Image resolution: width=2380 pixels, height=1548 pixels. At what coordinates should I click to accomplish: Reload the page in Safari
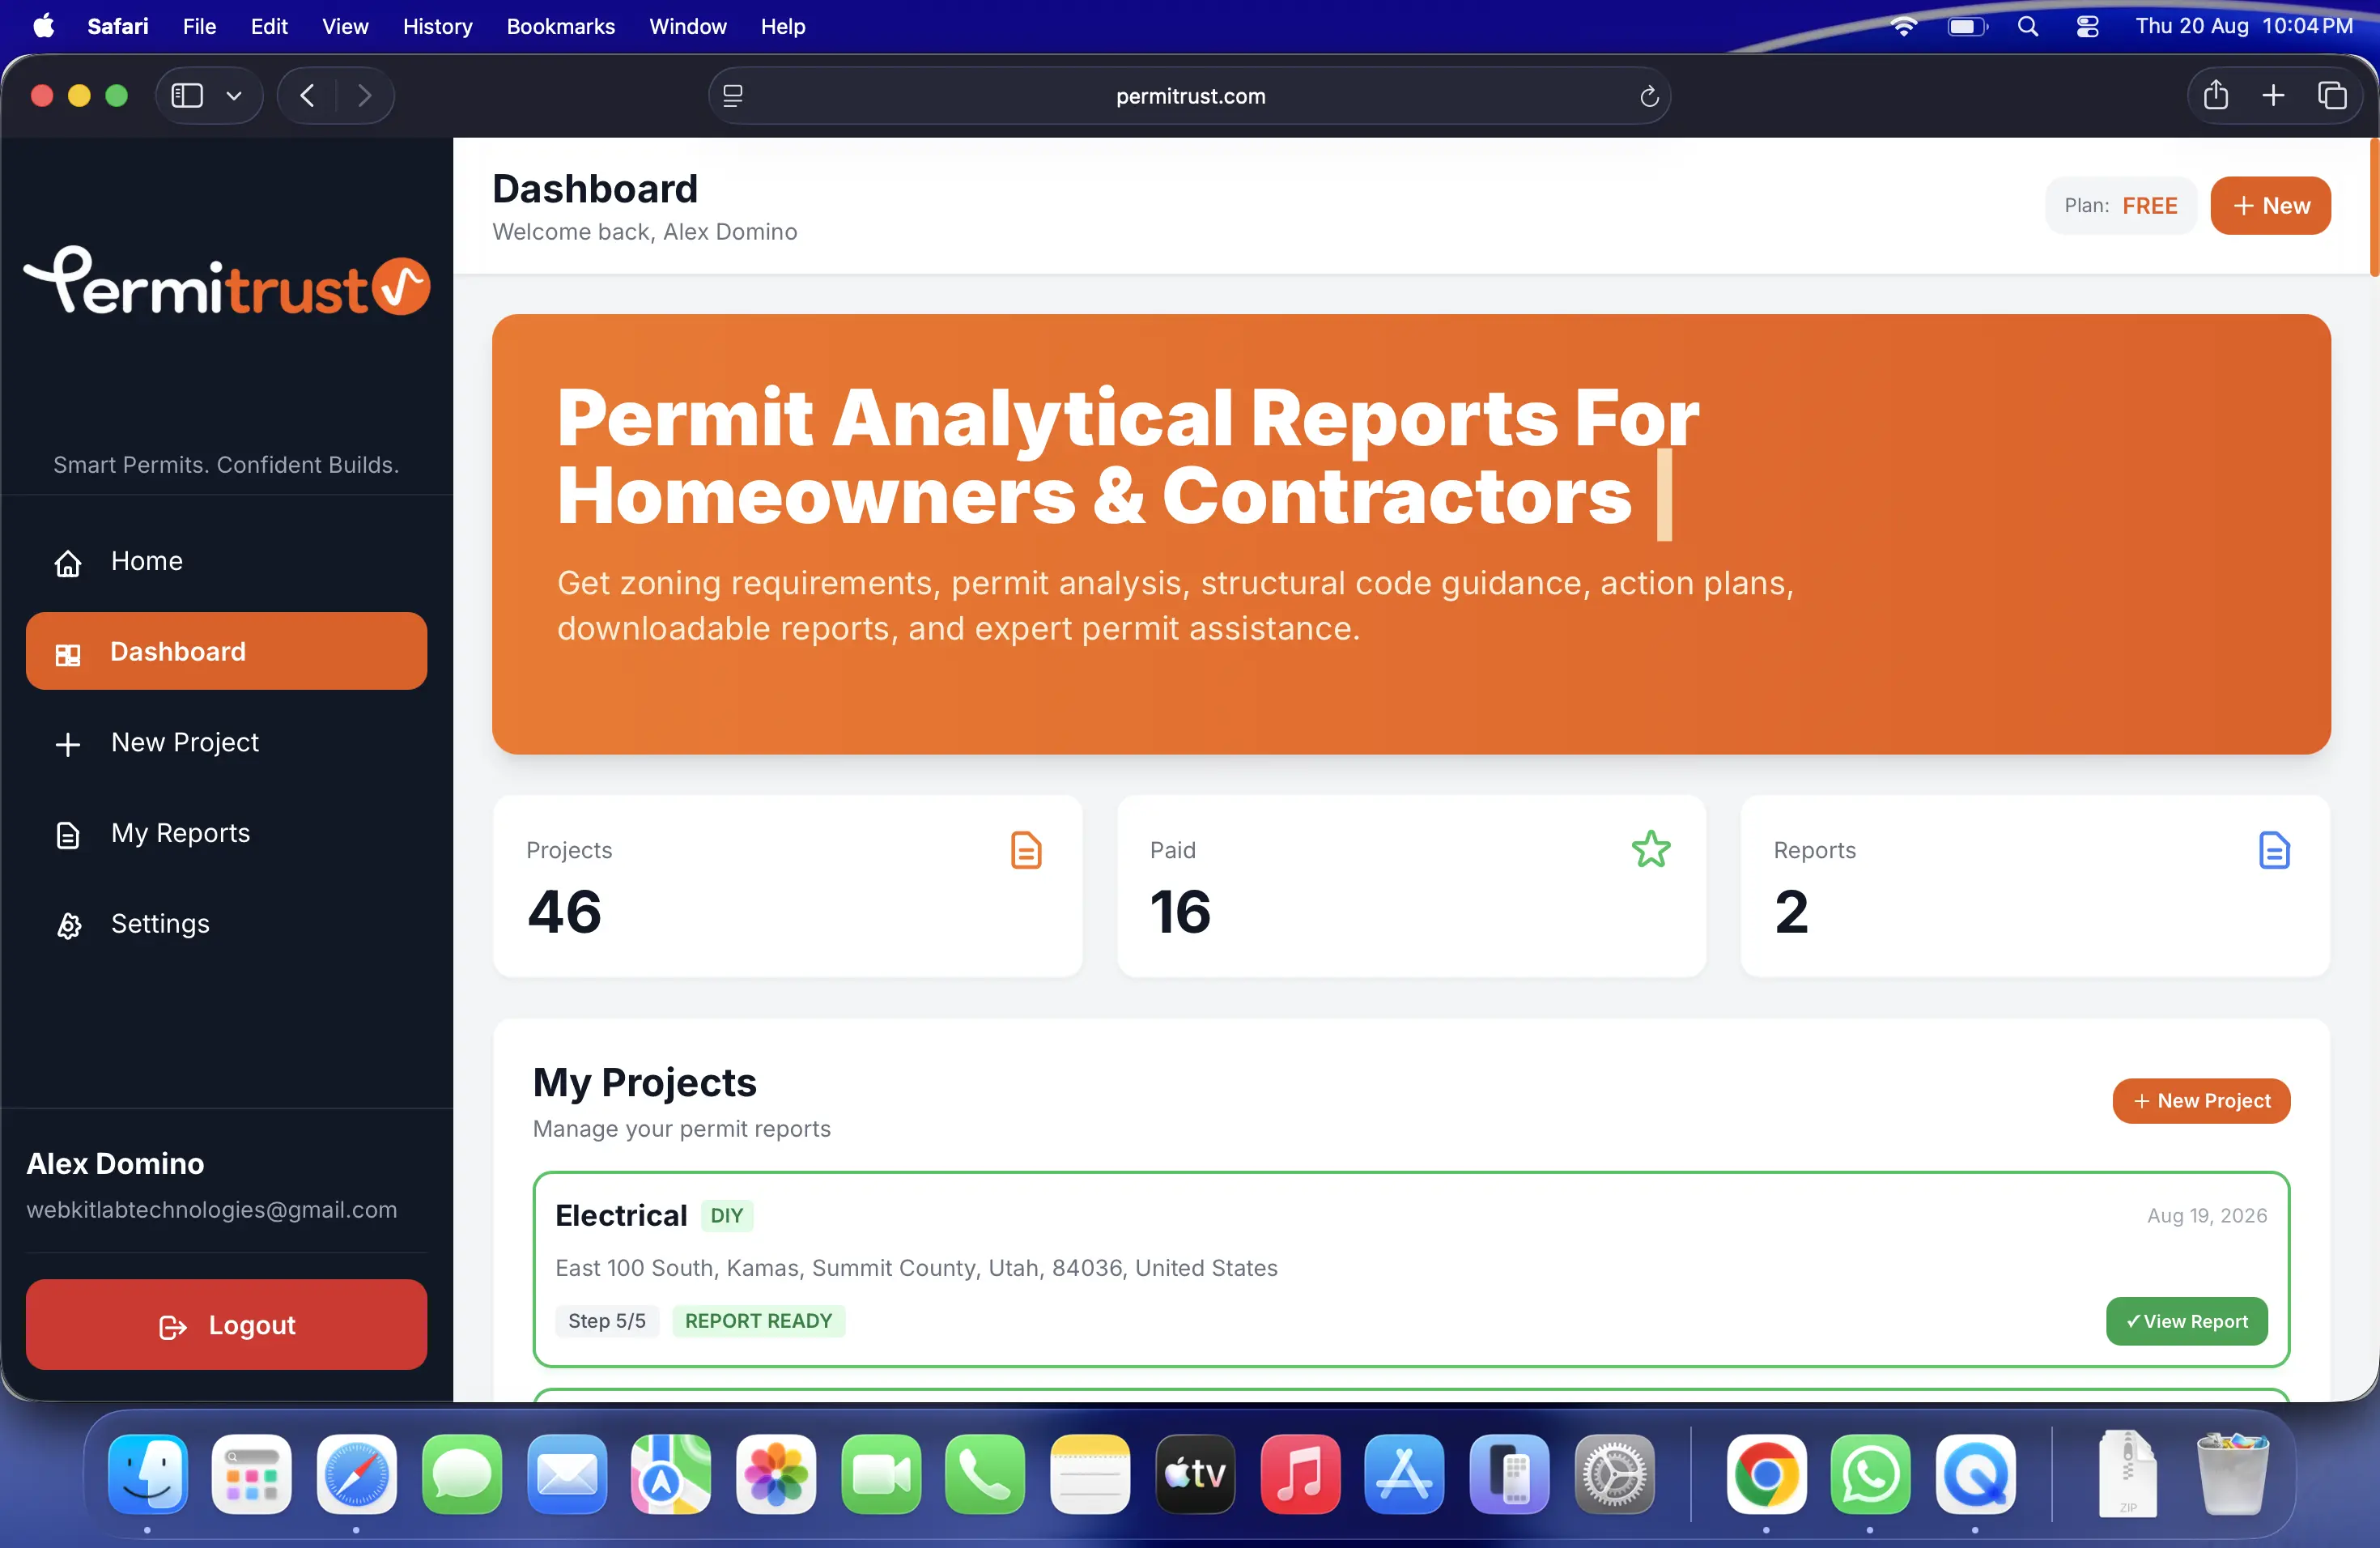pos(1648,96)
